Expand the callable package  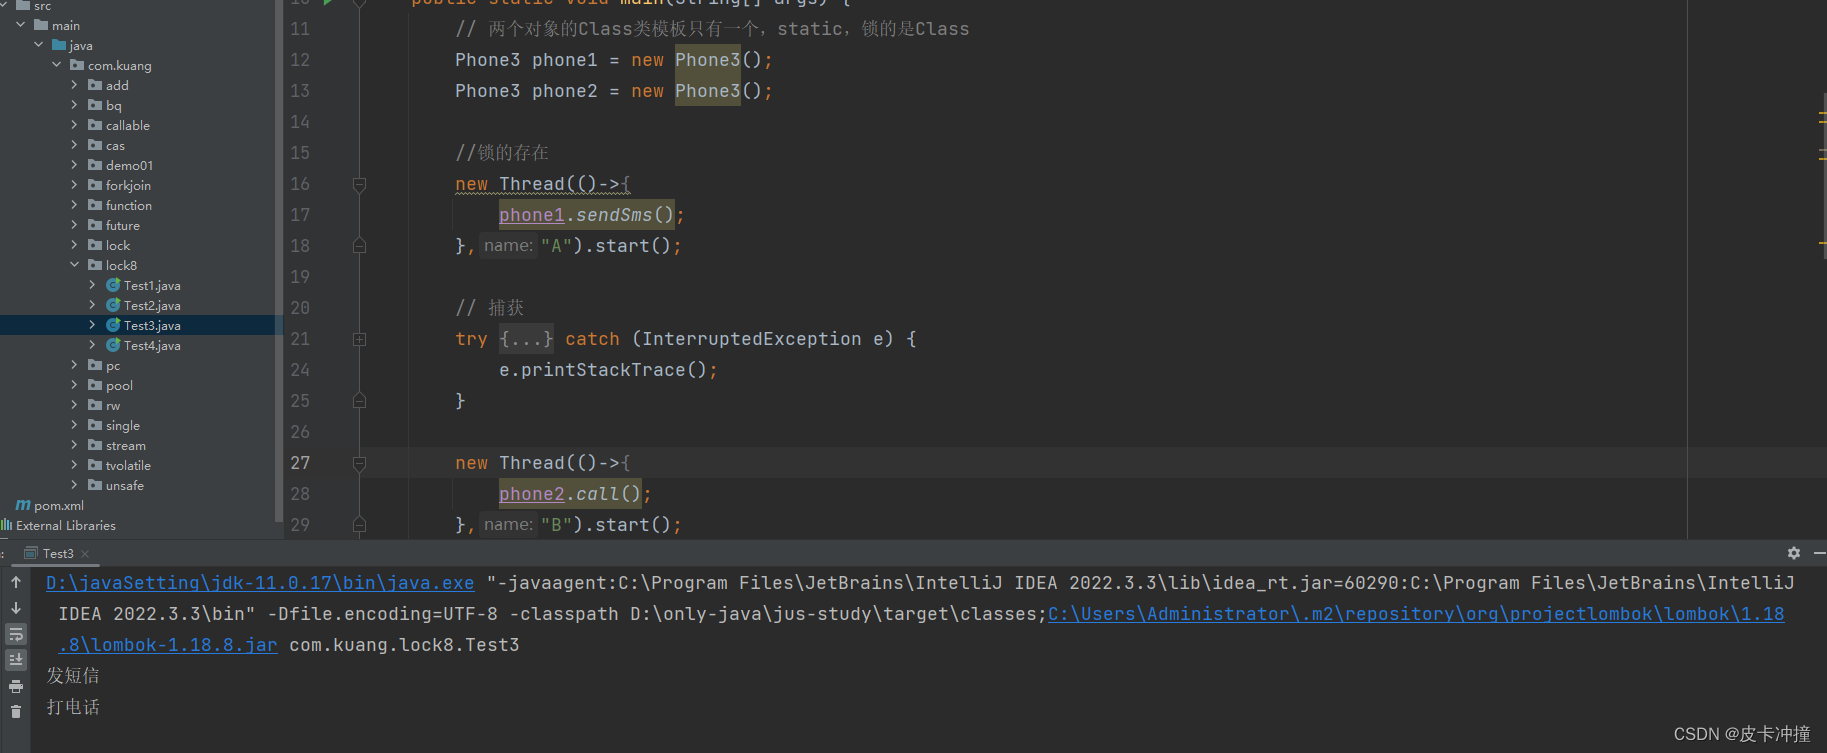tap(74, 125)
